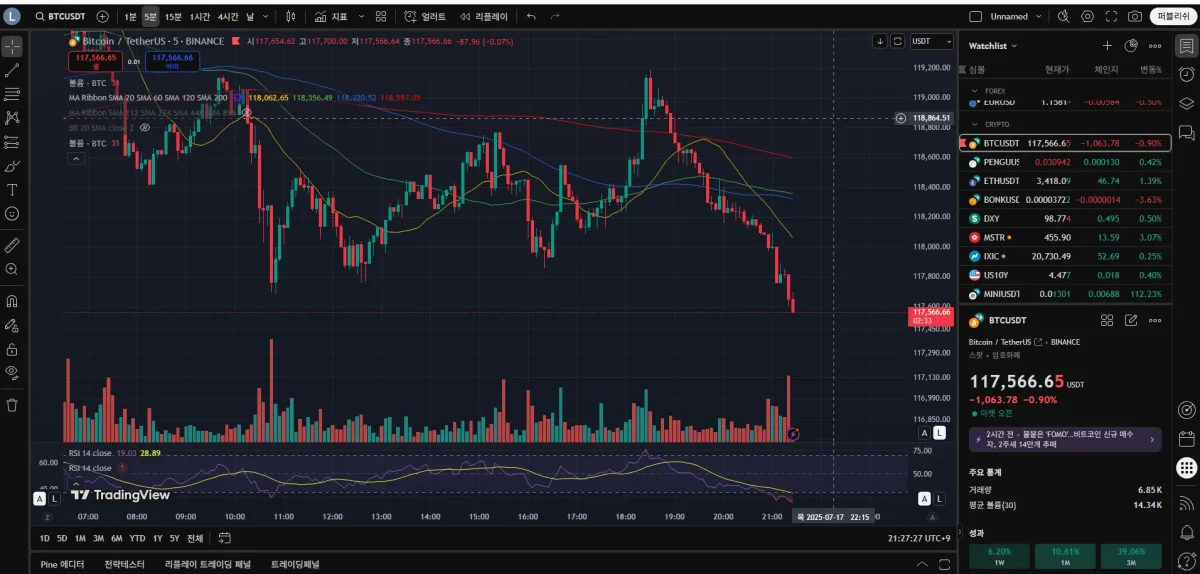Screen dimensions: 1200x574
Task: Hide all drawings with eye icon
Action: pyautogui.click(x=12, y=372)
